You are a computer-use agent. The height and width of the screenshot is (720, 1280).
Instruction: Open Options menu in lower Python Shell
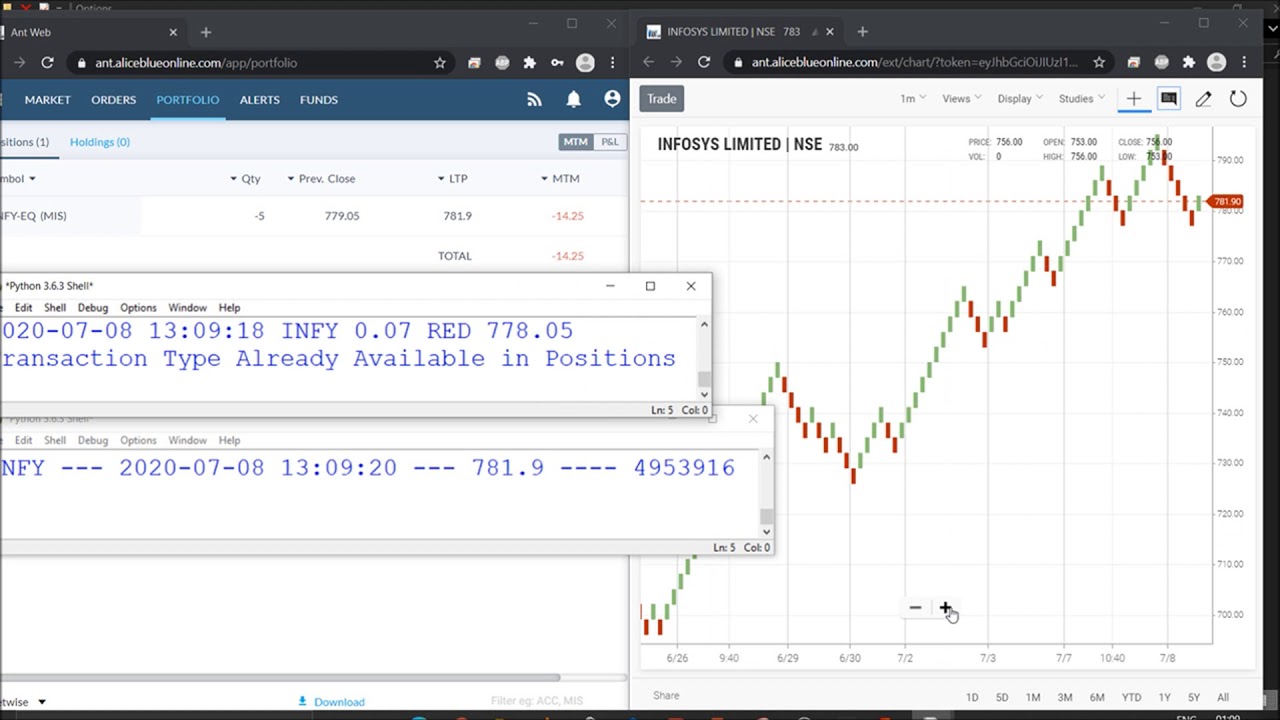point(138,440)
